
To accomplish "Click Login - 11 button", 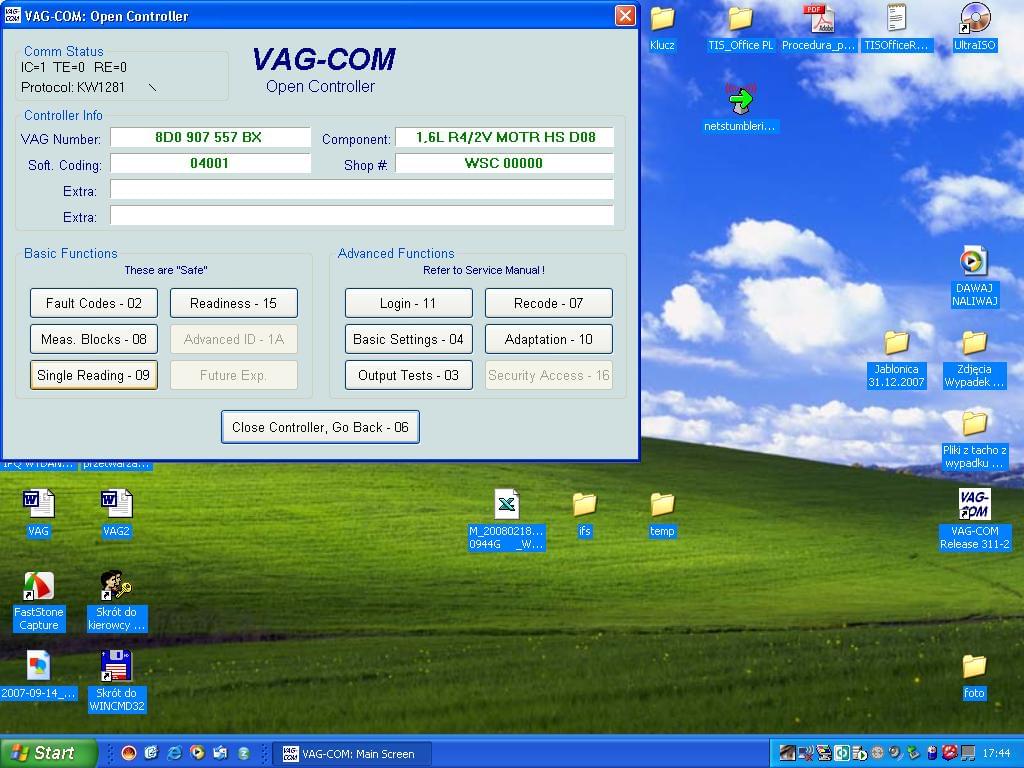I will (x=408, y=303).
